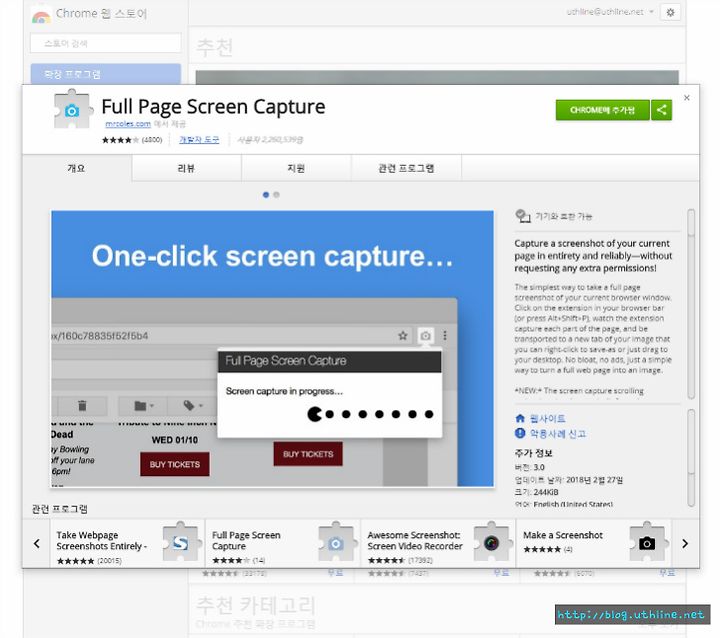Open Make a Screenshot camera icon
The image size is (720, 638).
(x=647, y=542)
